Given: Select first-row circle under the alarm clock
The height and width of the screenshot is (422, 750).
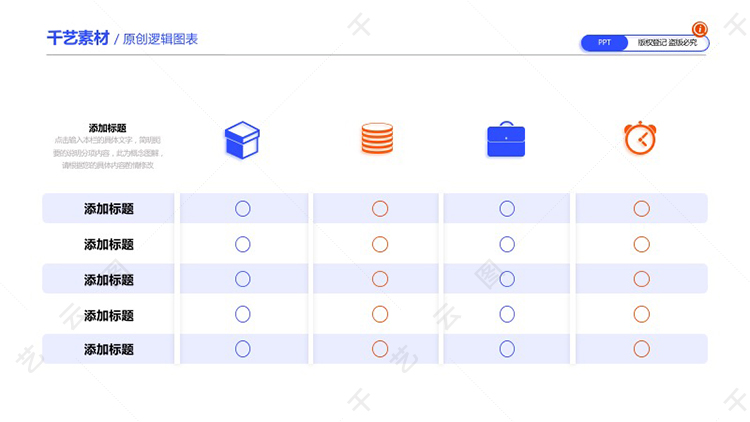Looking at the screenshot, I should [x=641, y=209].
